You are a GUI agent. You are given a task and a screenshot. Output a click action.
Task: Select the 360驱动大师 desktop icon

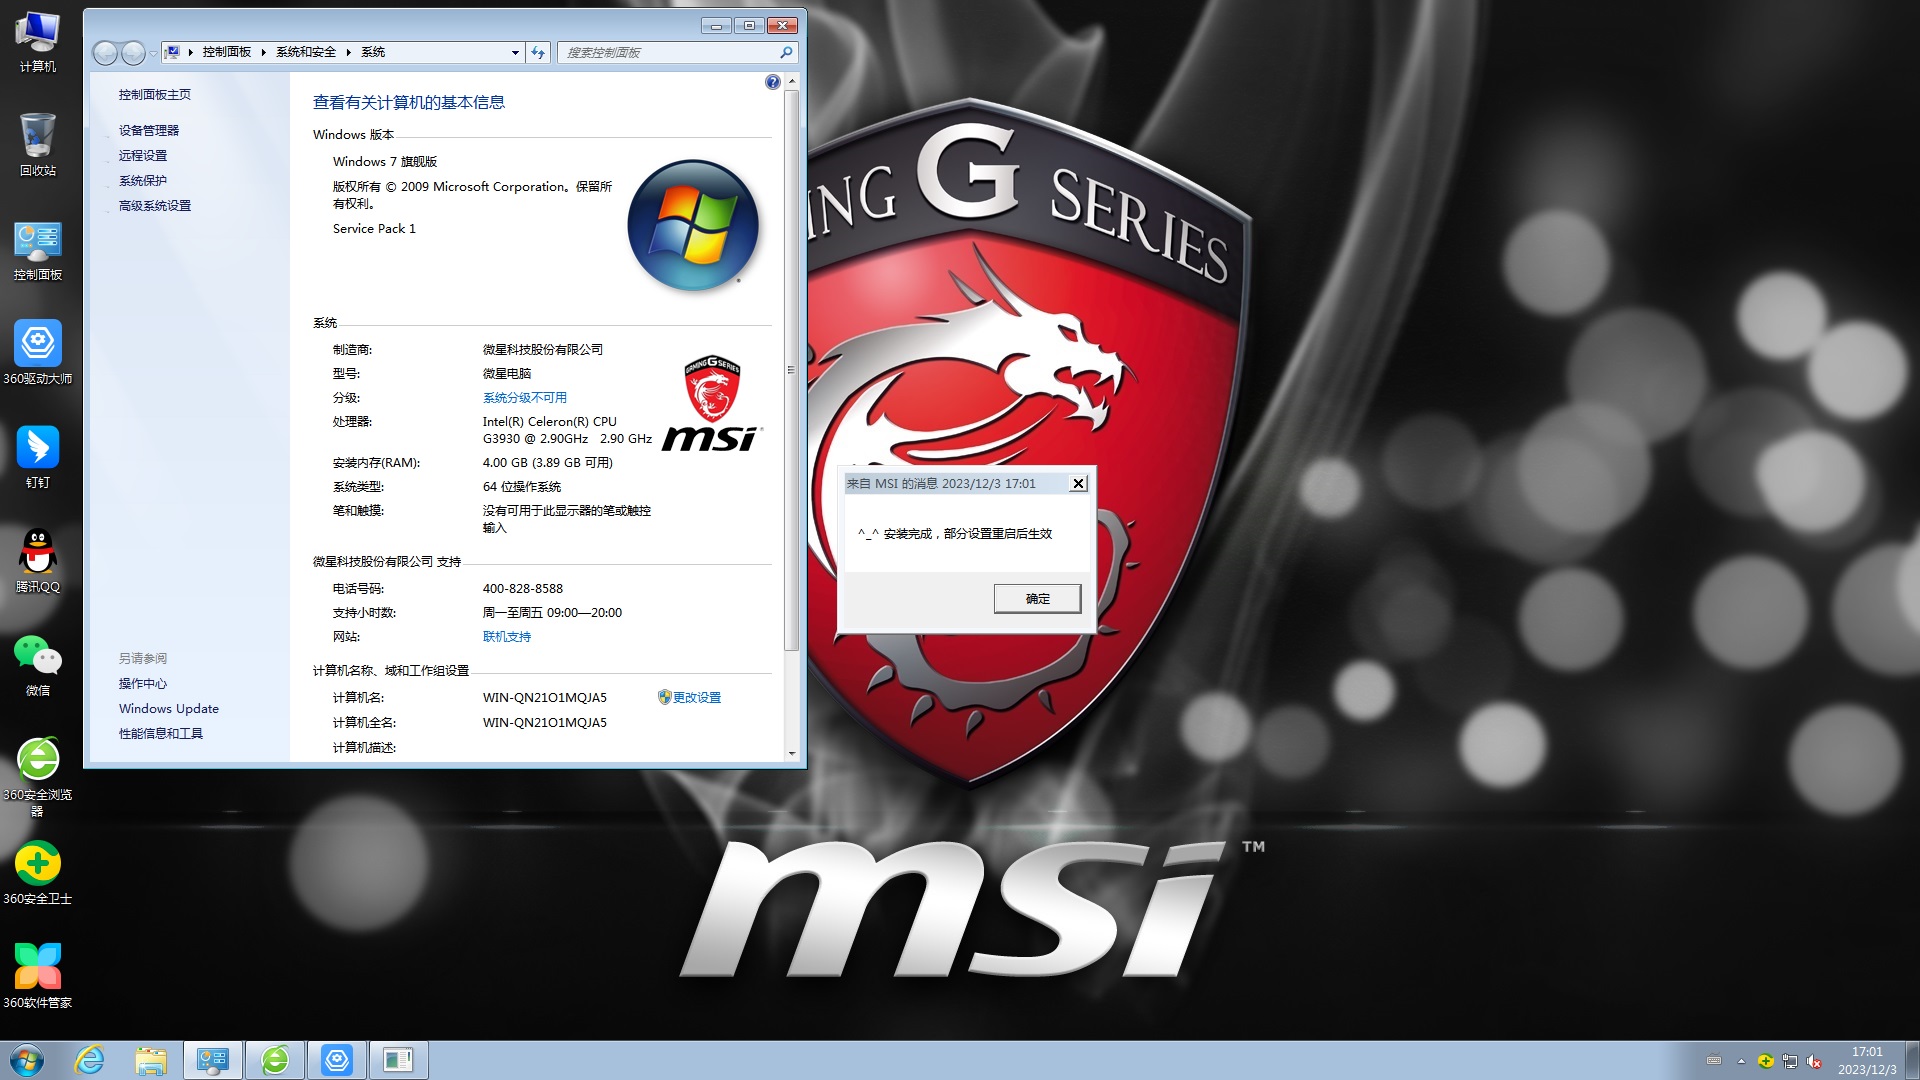click(x=38, y=354)
